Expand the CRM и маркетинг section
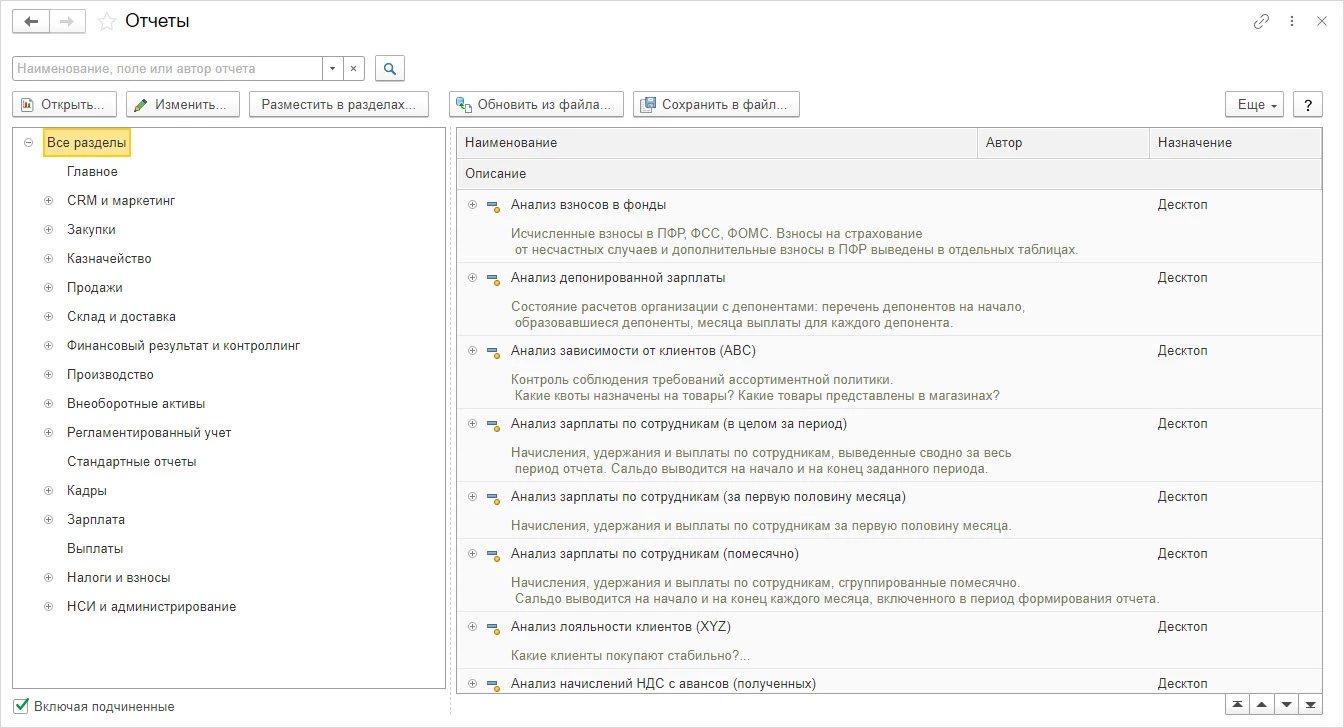Image resolution: width=1344 pixels, height=728 pixels. (x=49, y=201)
